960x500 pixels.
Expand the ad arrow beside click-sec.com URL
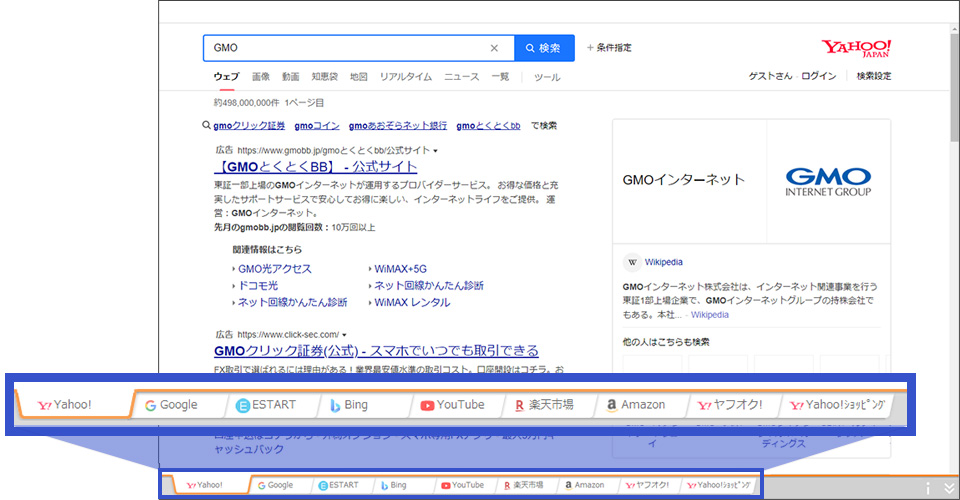click(344, 335)
